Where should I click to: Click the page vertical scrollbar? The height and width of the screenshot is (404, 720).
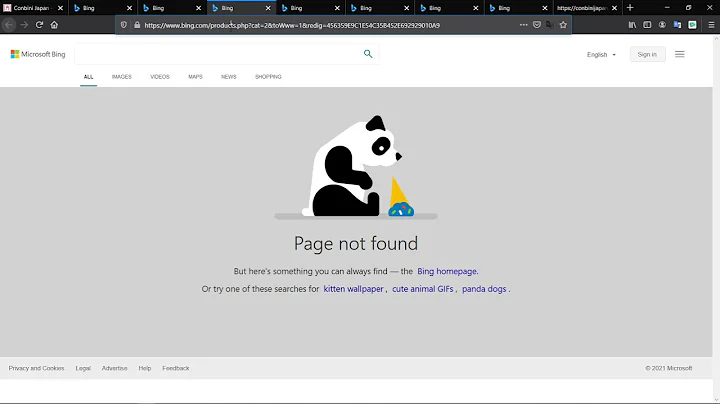click(x=716, y=219)
